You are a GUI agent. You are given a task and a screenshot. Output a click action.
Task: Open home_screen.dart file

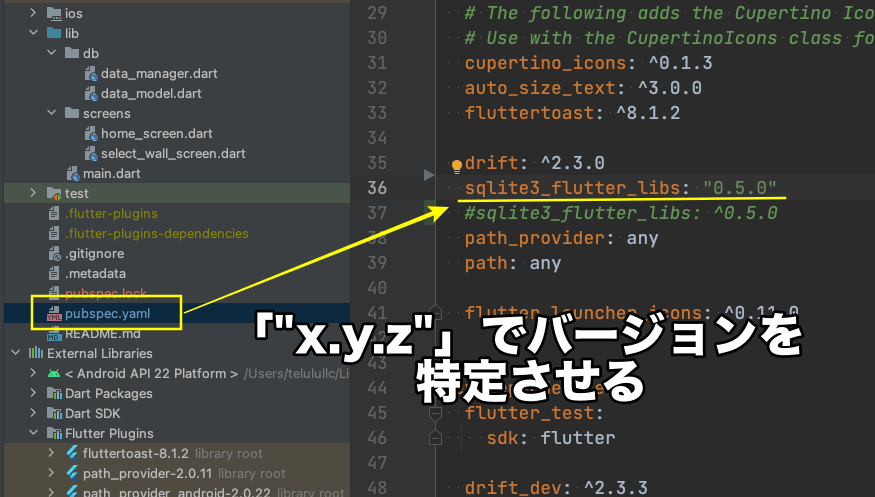[157, 133]
